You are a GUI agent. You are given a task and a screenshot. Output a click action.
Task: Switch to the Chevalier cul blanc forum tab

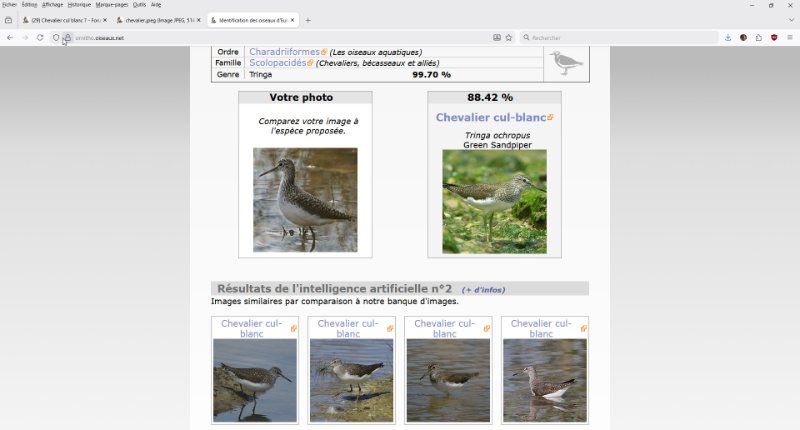(65, 20)
